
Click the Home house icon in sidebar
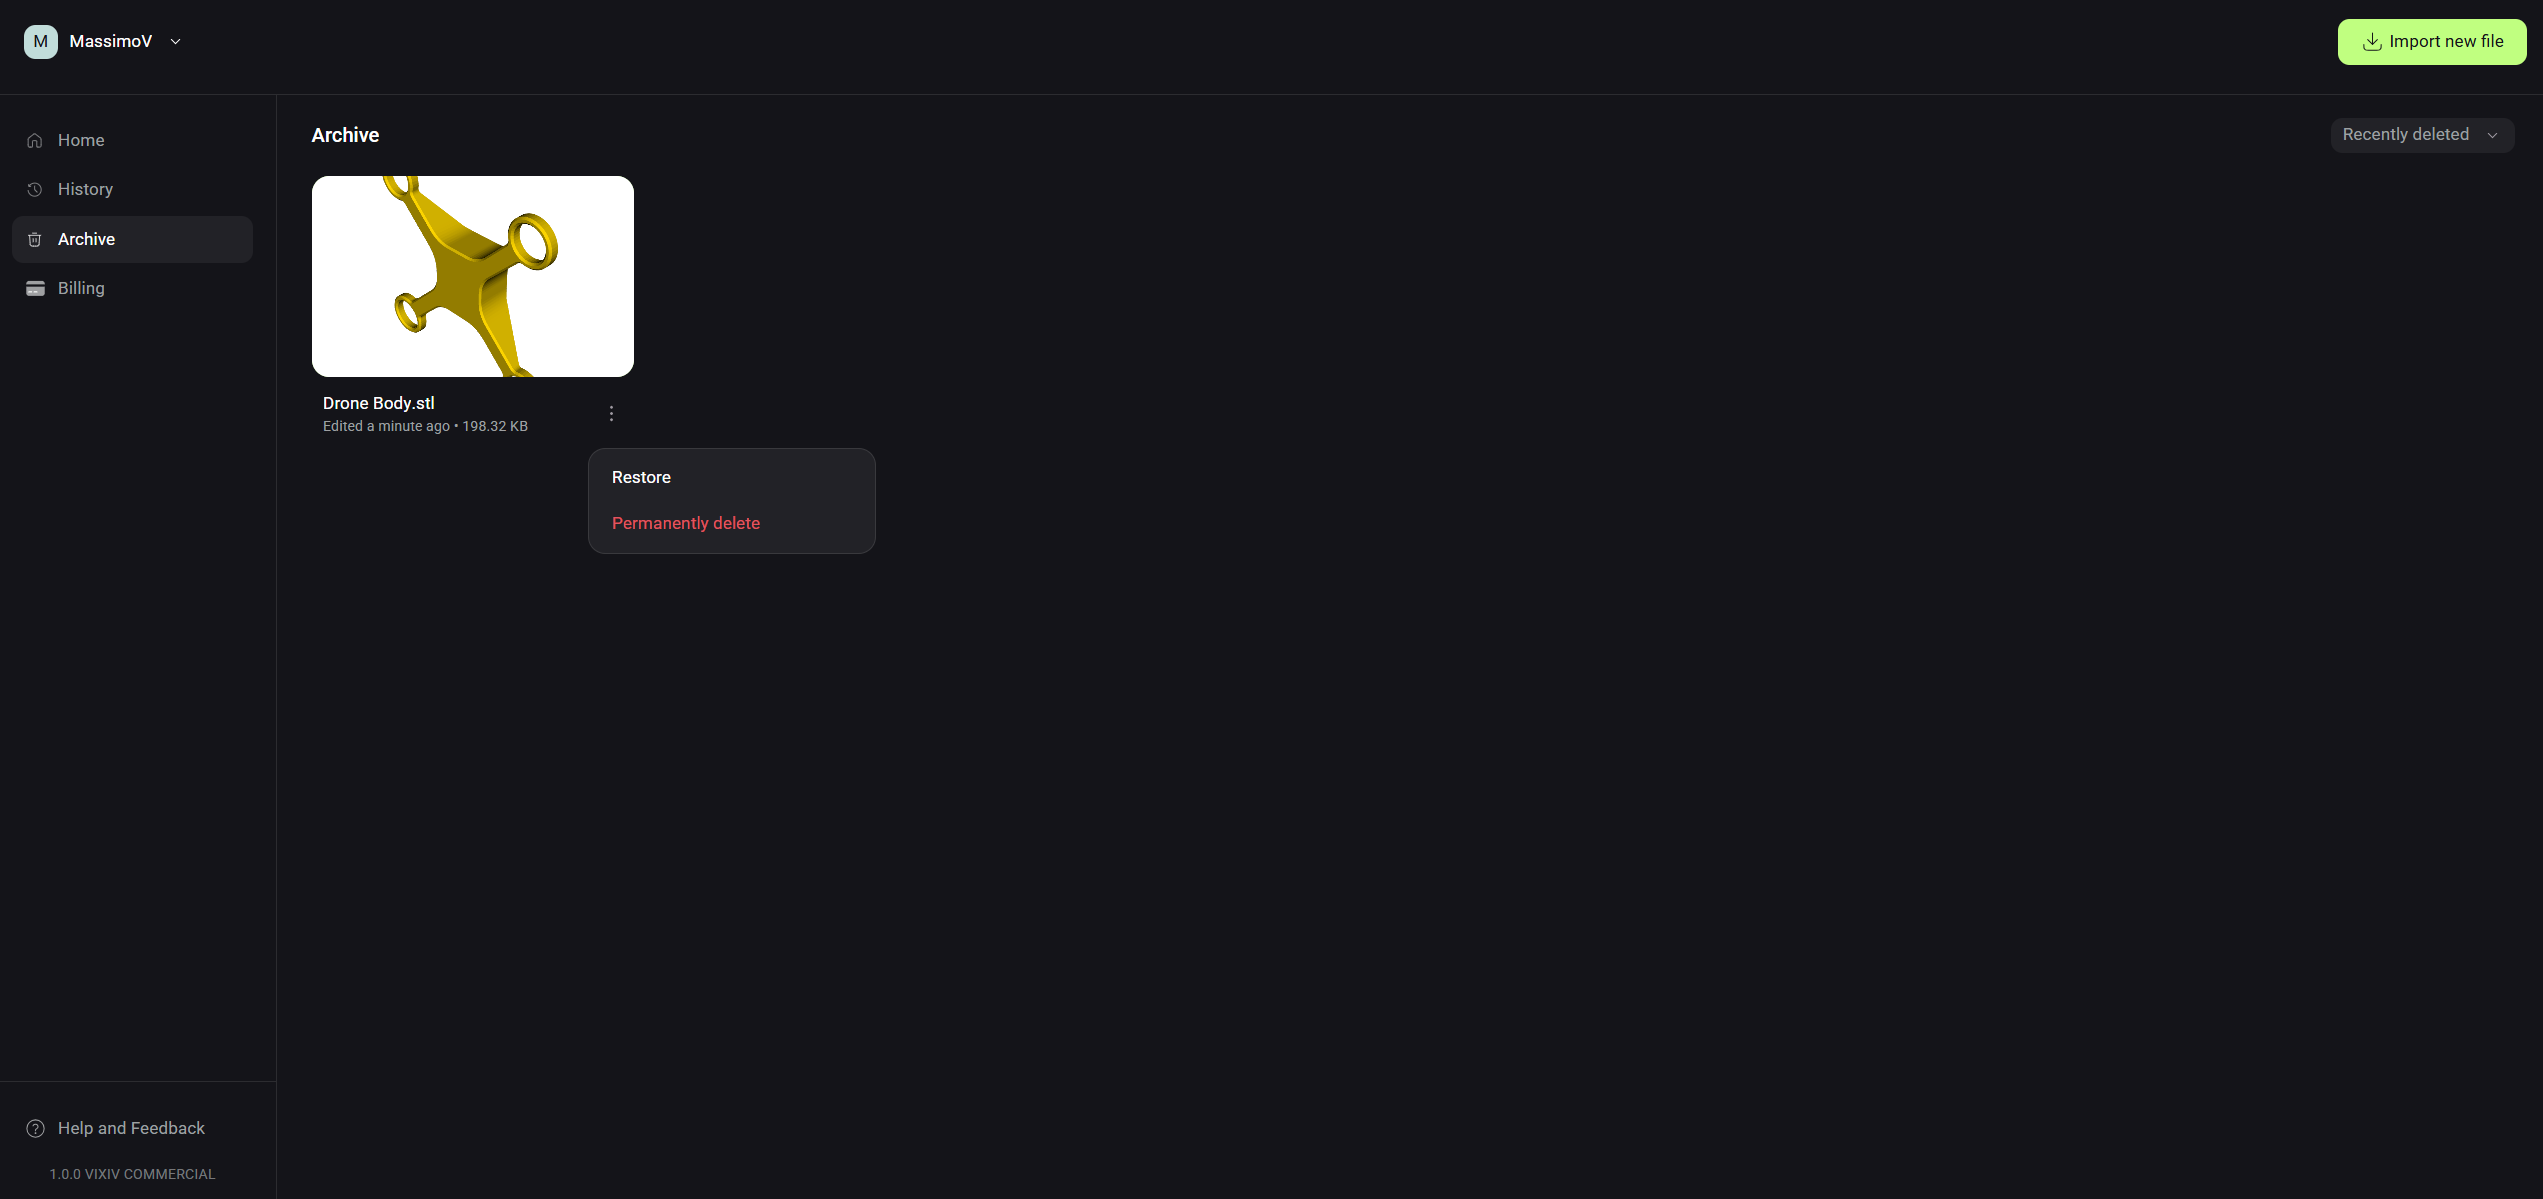click(x=35, y=140)
